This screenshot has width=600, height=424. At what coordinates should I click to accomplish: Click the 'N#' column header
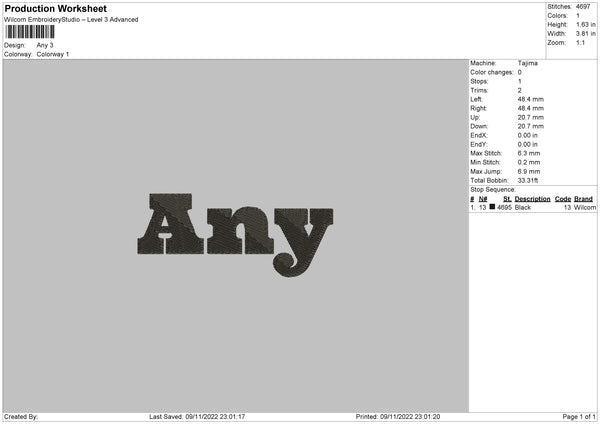click(483, 199)
